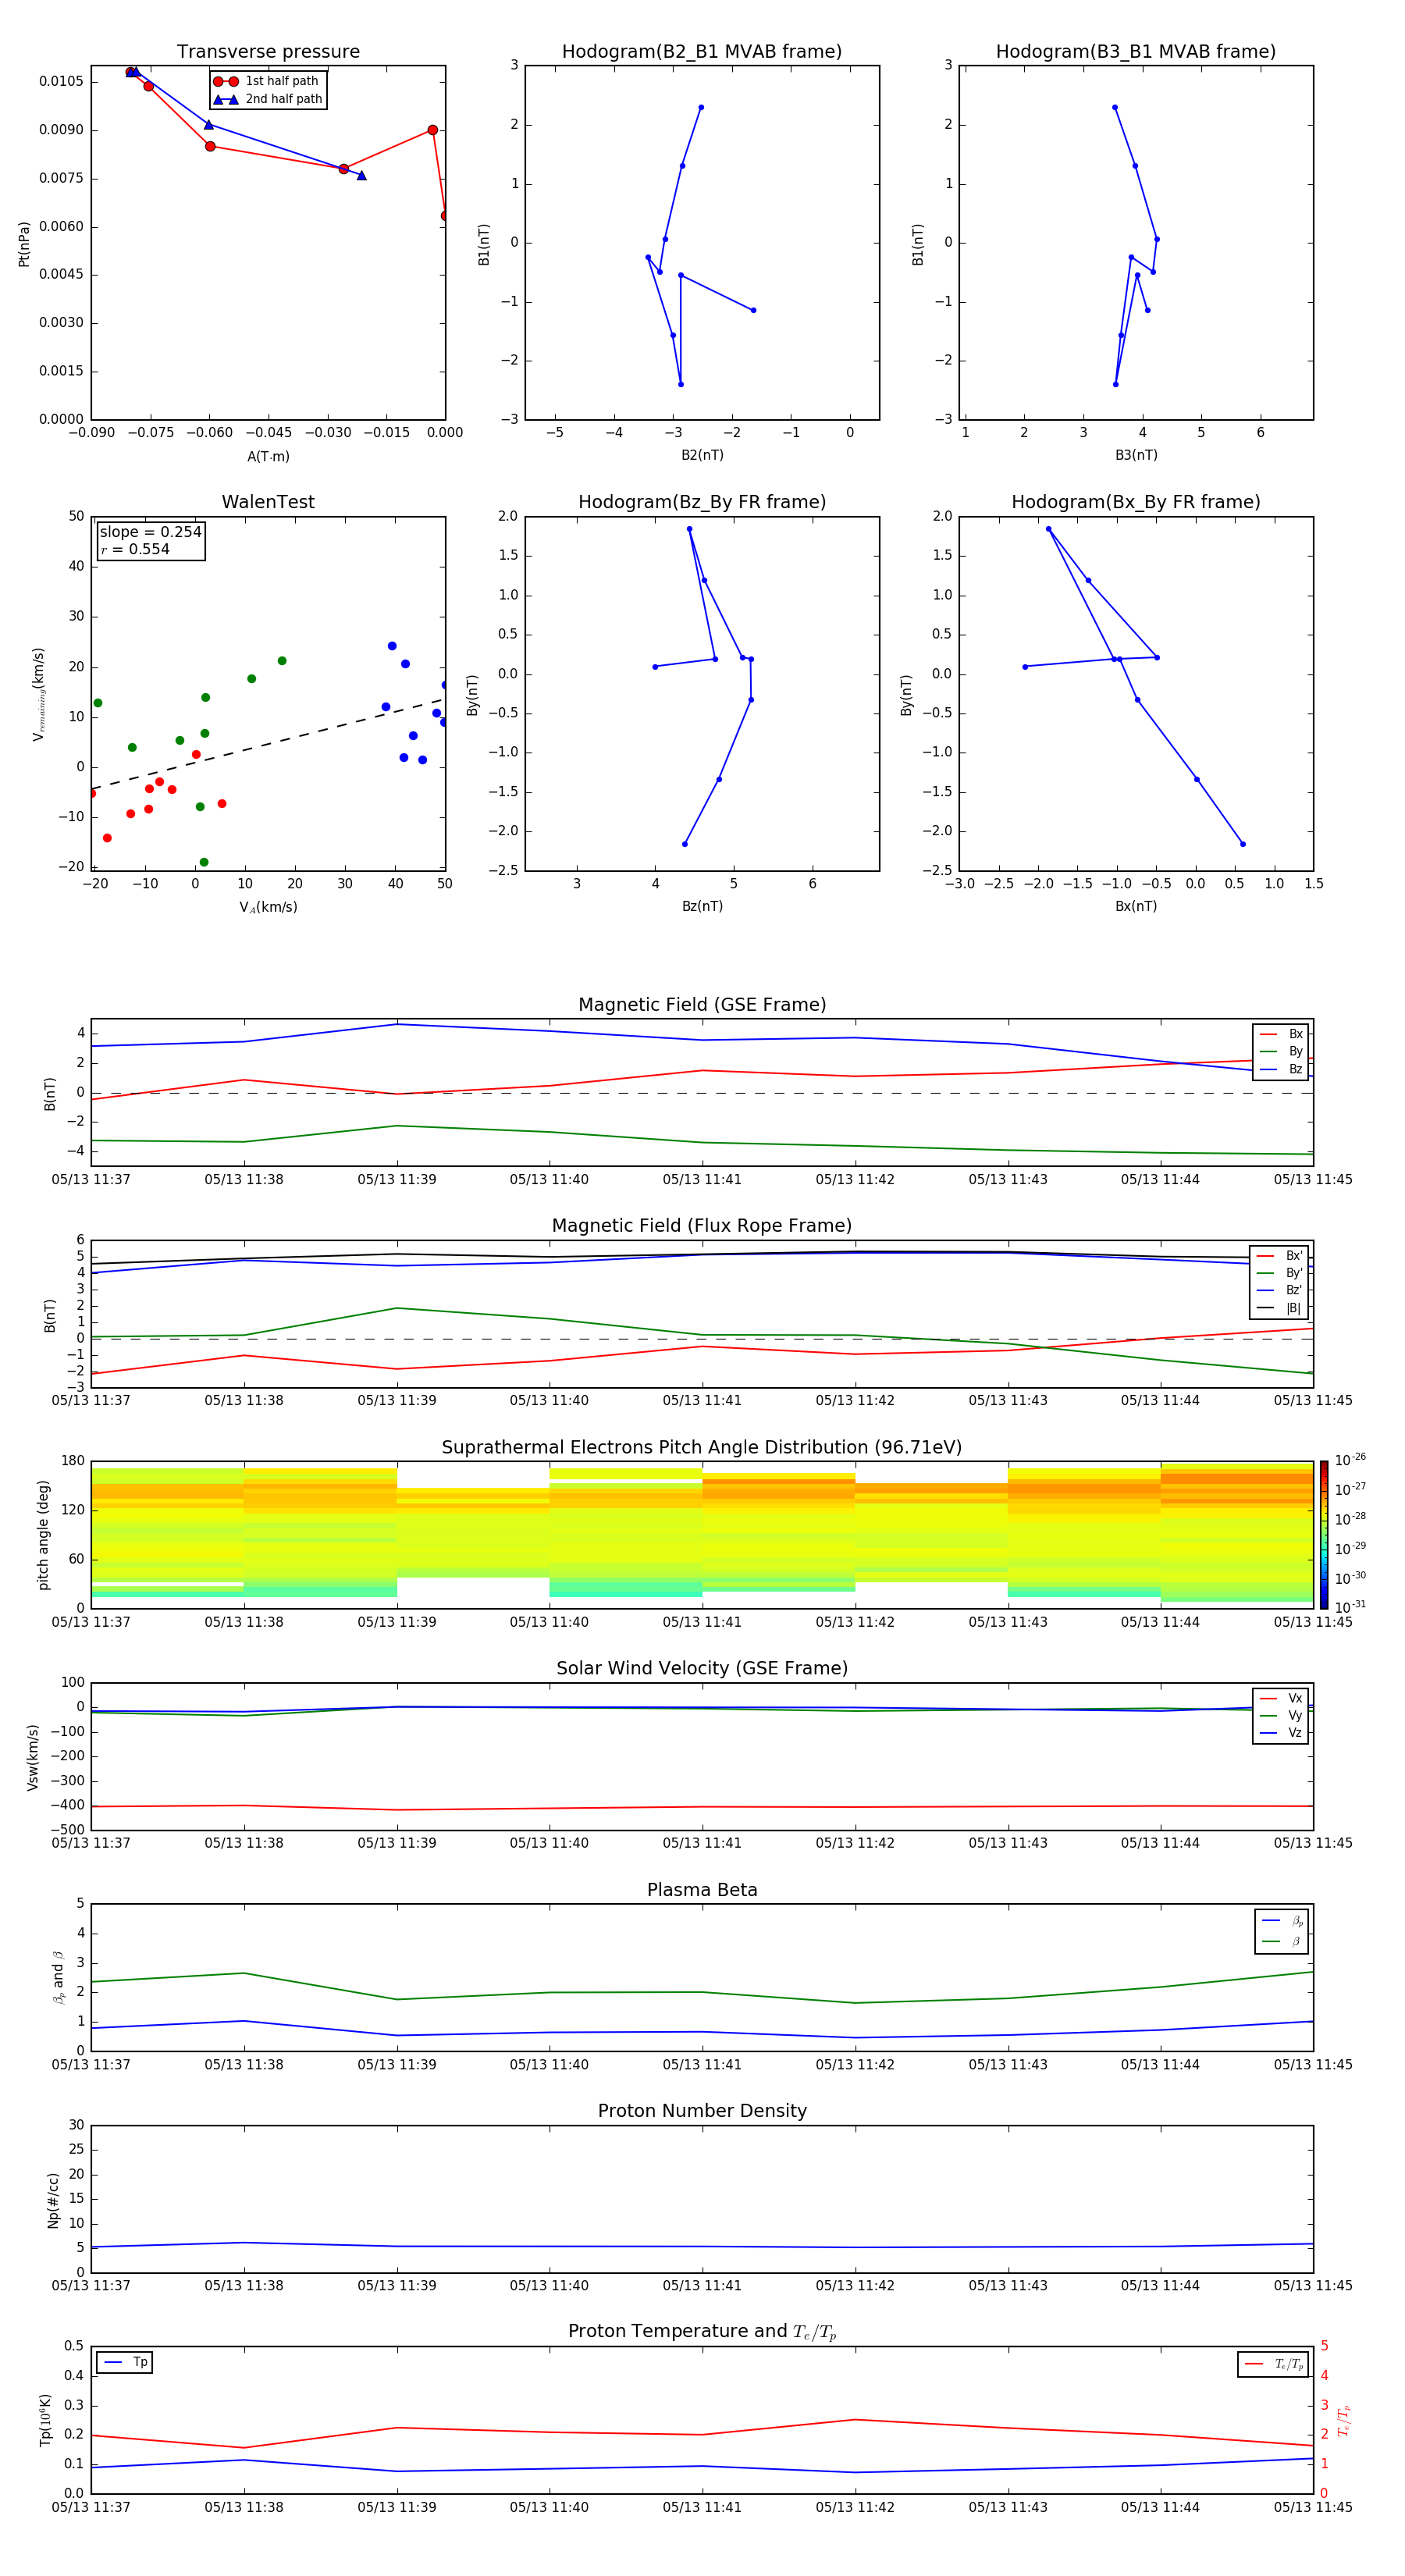The image size is (1405, 2576).
Task: Click the 'A(T·m)' x-axis label
Action: click(x=268, y=457)
